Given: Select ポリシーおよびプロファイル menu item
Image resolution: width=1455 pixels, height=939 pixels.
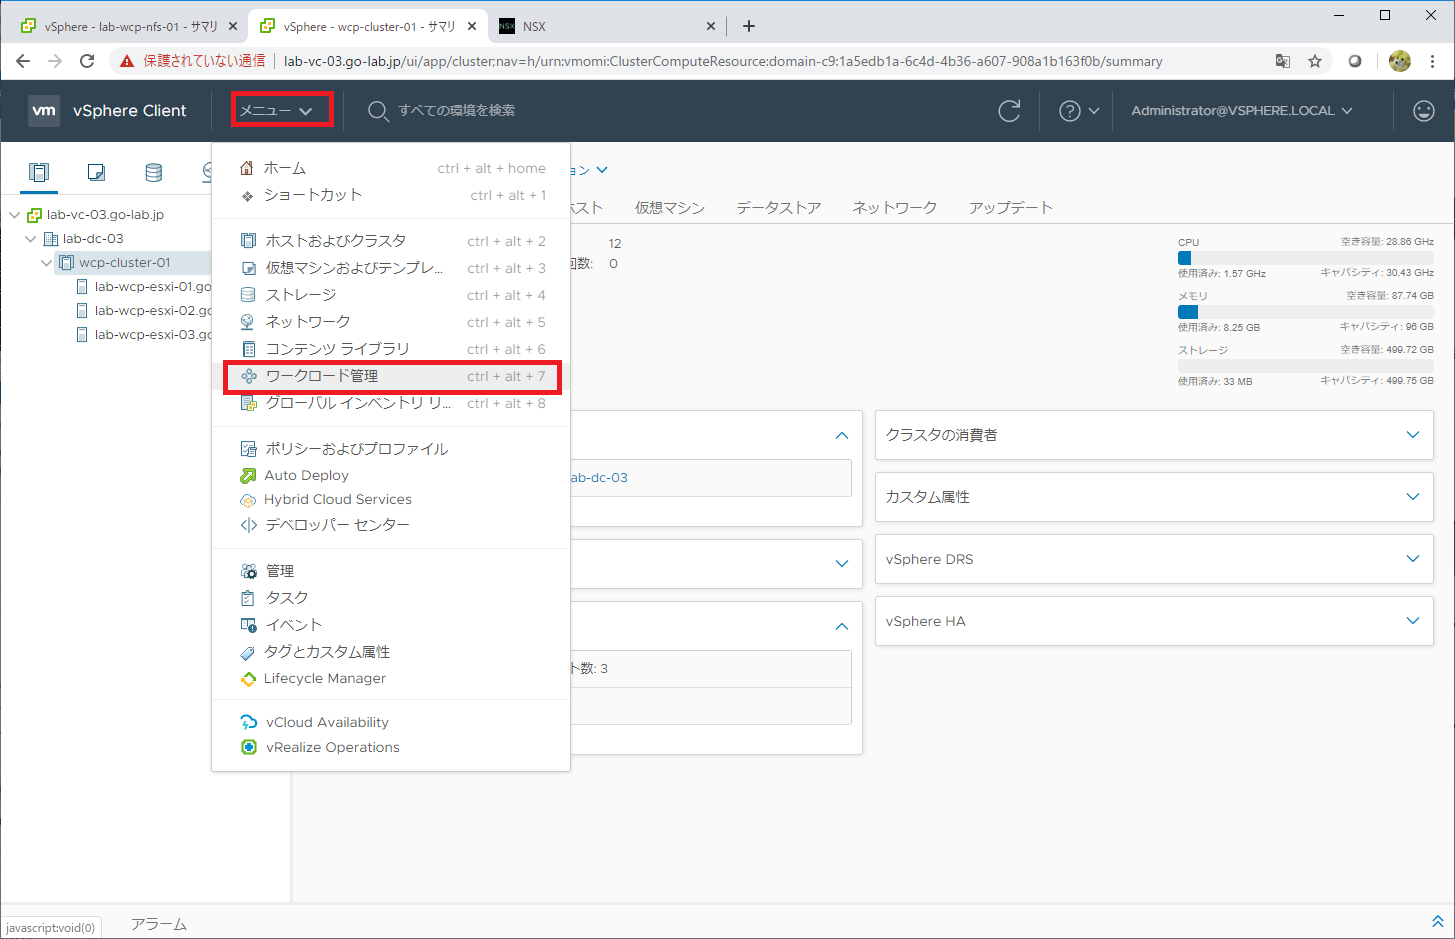Looking at the screenshot, I should click(x=391, y=449).
